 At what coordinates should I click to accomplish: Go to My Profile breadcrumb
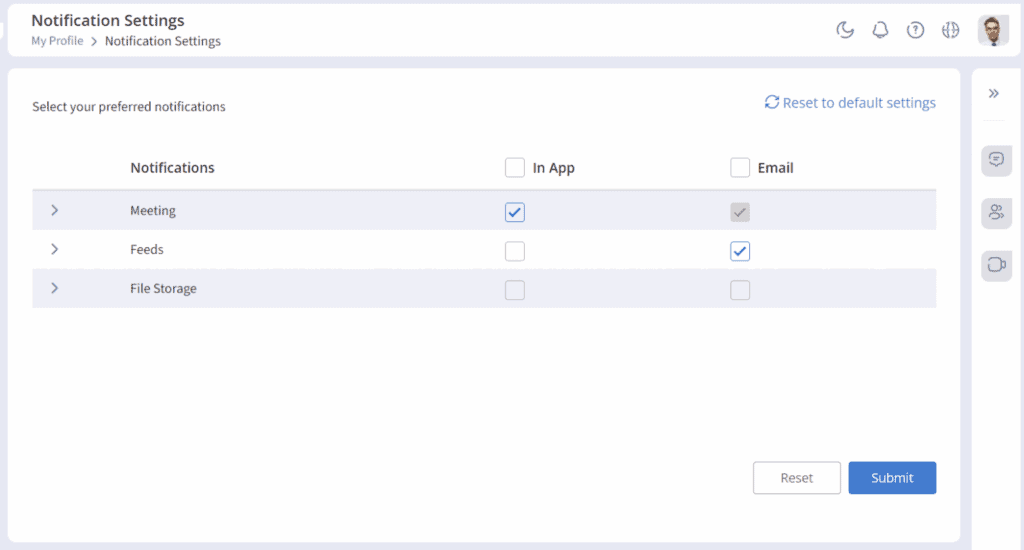(x=57, y=41)
